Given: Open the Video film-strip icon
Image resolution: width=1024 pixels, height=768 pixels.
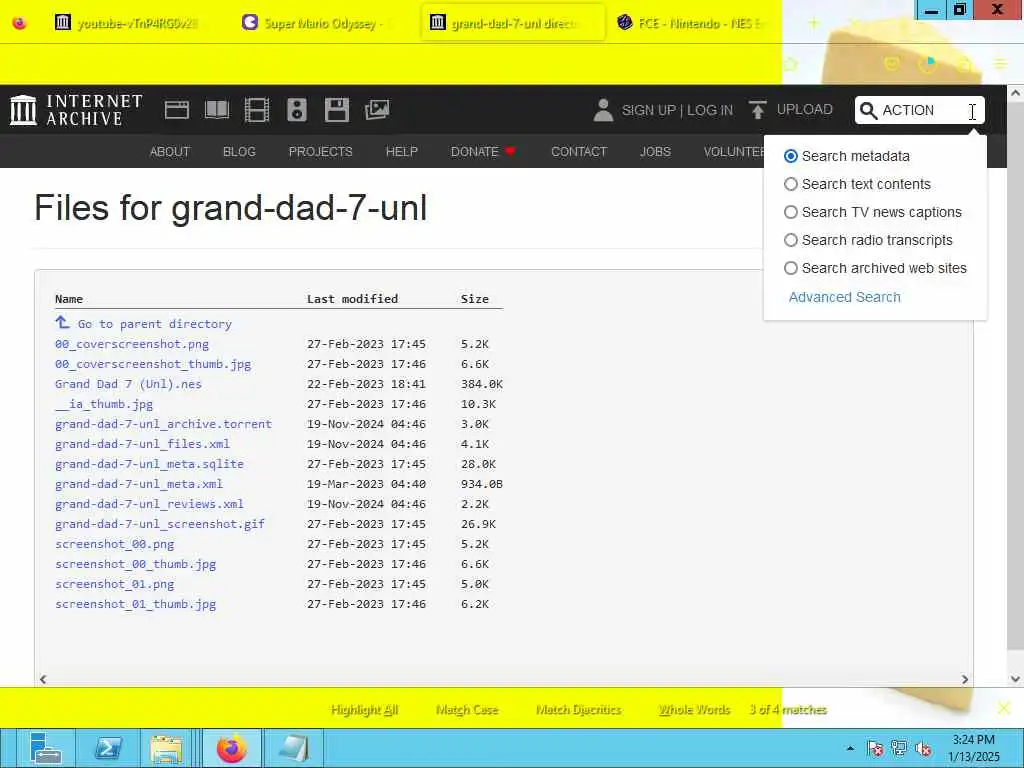Looking at the screenshot, I should [257, 110].
